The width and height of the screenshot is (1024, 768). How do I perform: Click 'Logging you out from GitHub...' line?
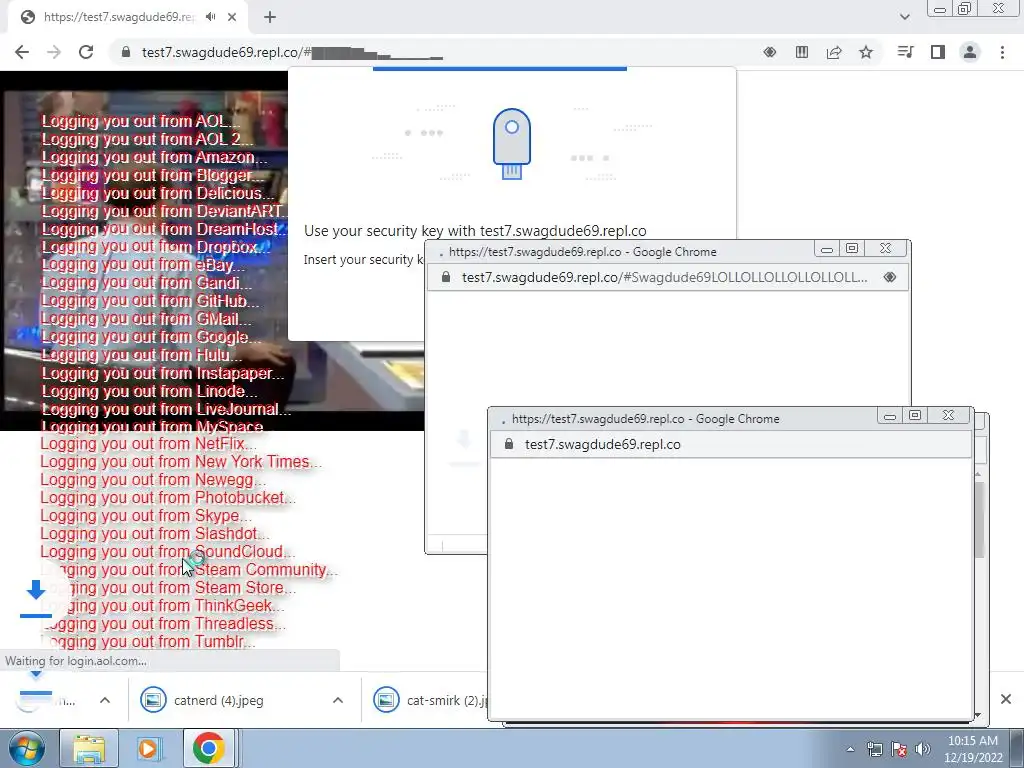click(150, 301)
